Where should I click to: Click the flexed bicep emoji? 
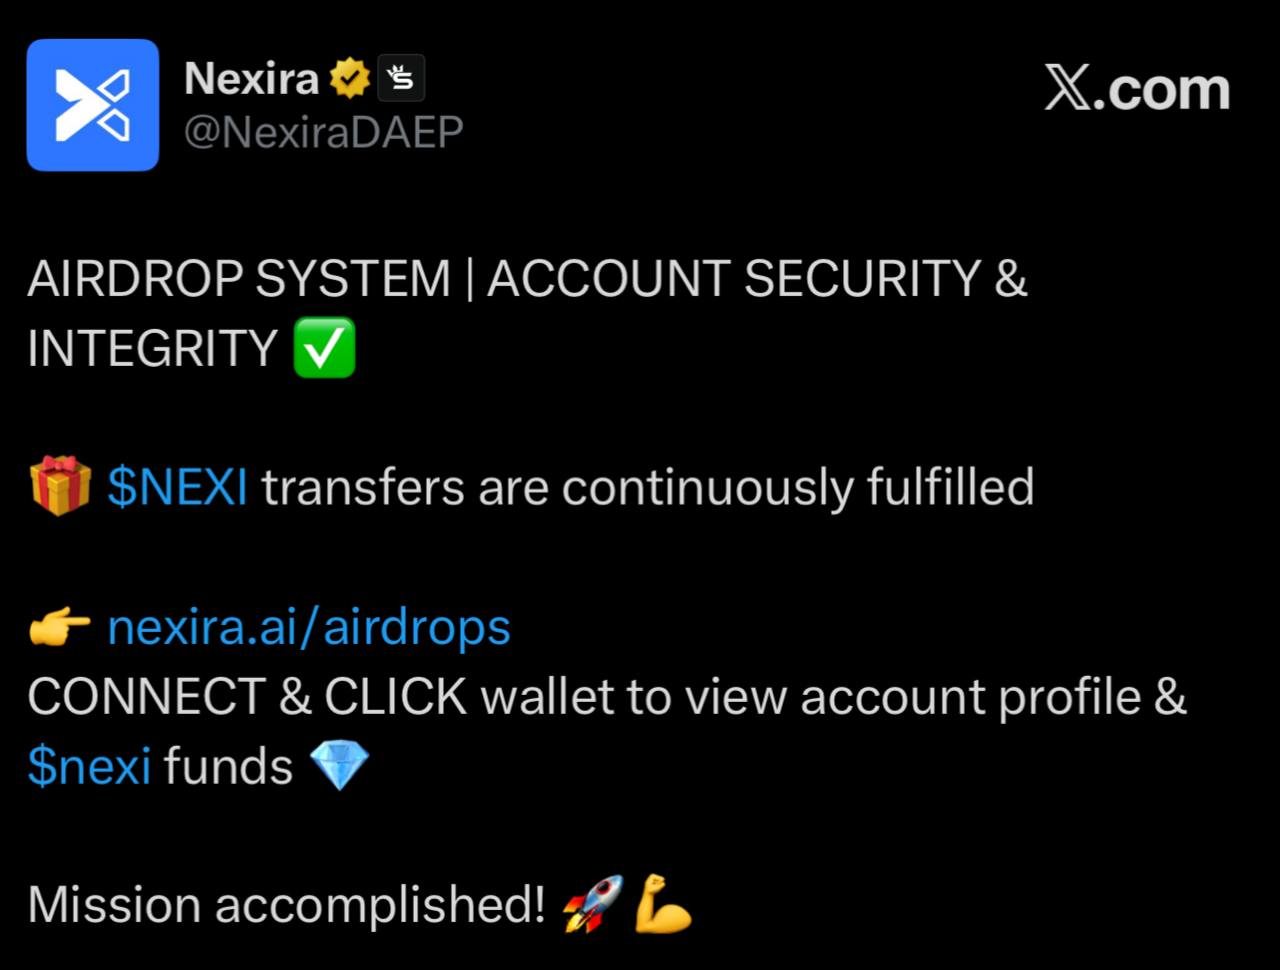[x=664, y=904]
